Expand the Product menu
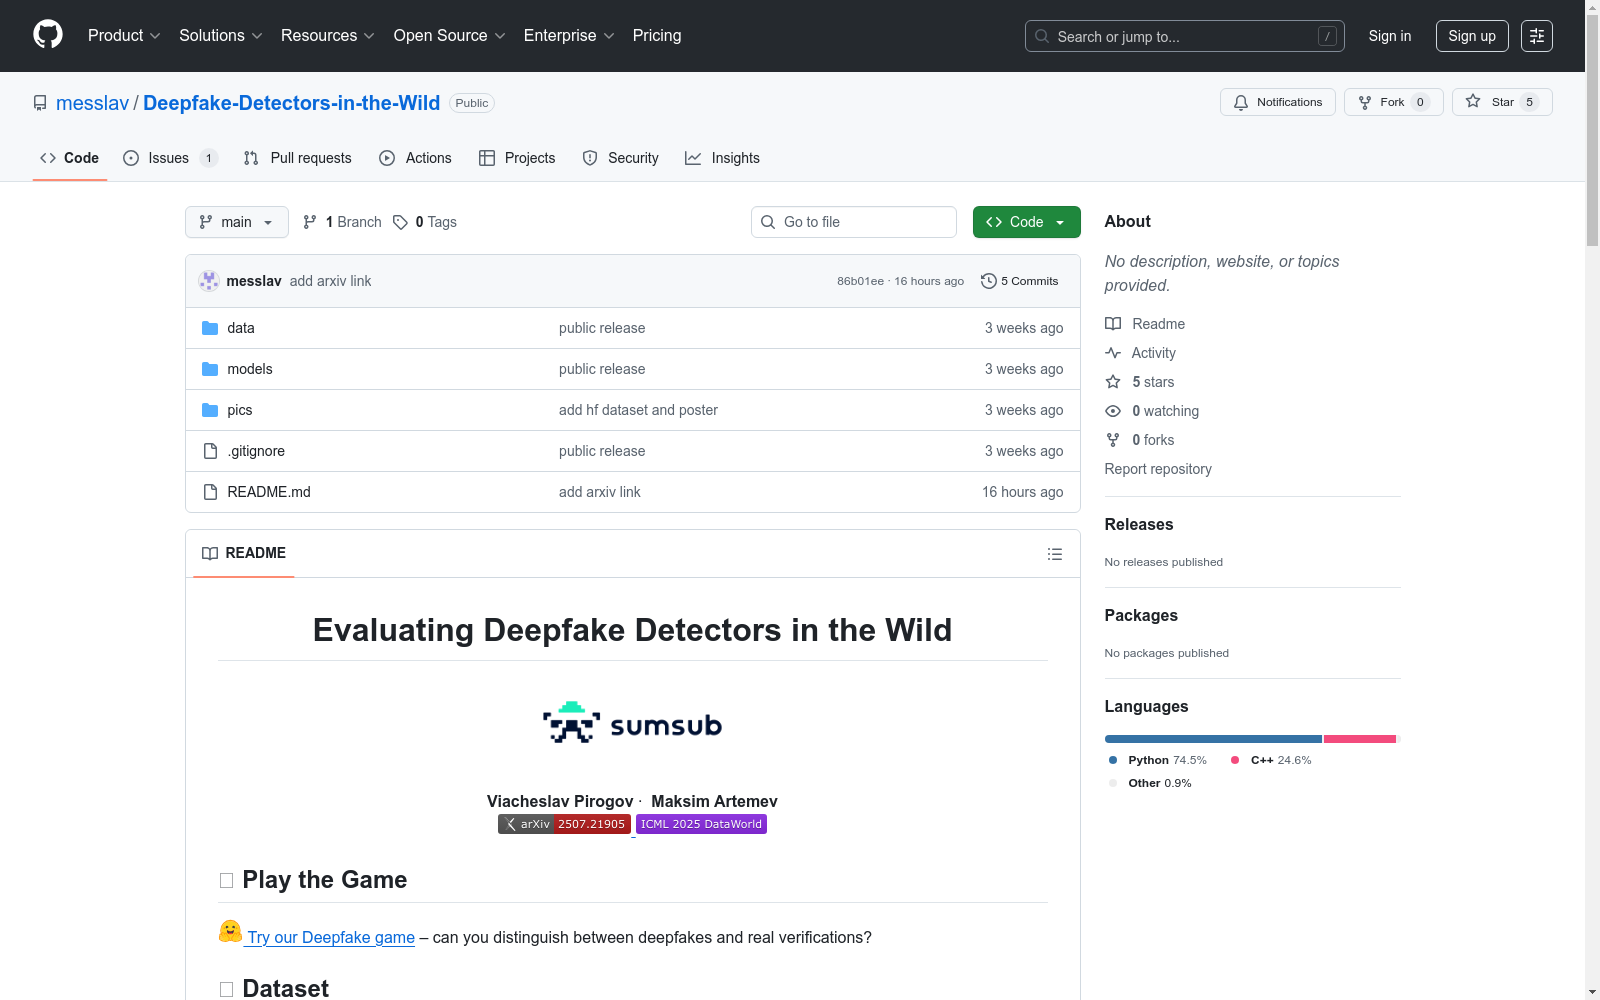Image resolution: width=1600 pixels, height=1000 pixels. click(124, 36)
